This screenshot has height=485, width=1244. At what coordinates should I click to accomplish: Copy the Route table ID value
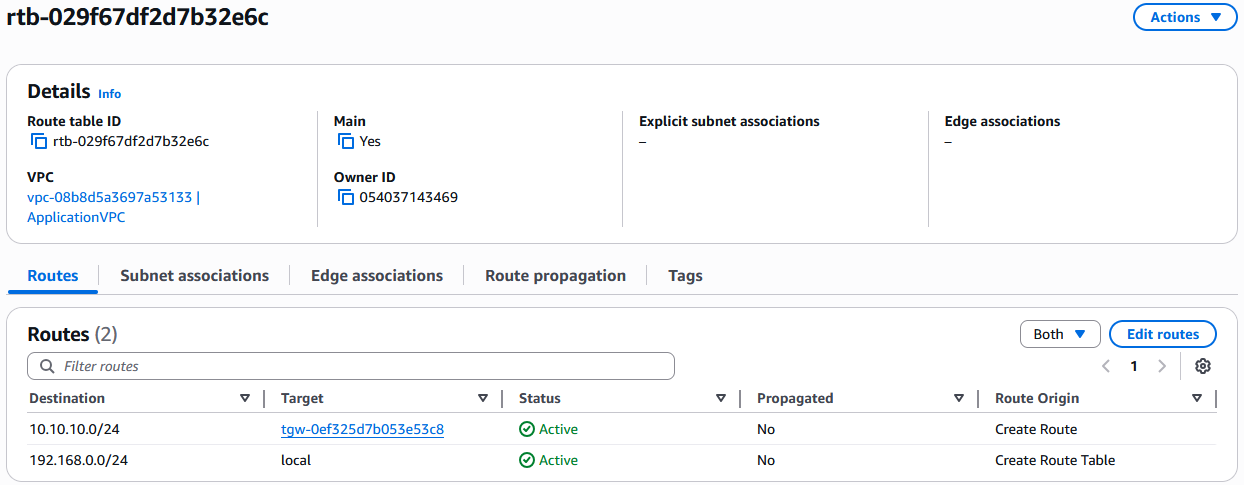coord(39,142)
